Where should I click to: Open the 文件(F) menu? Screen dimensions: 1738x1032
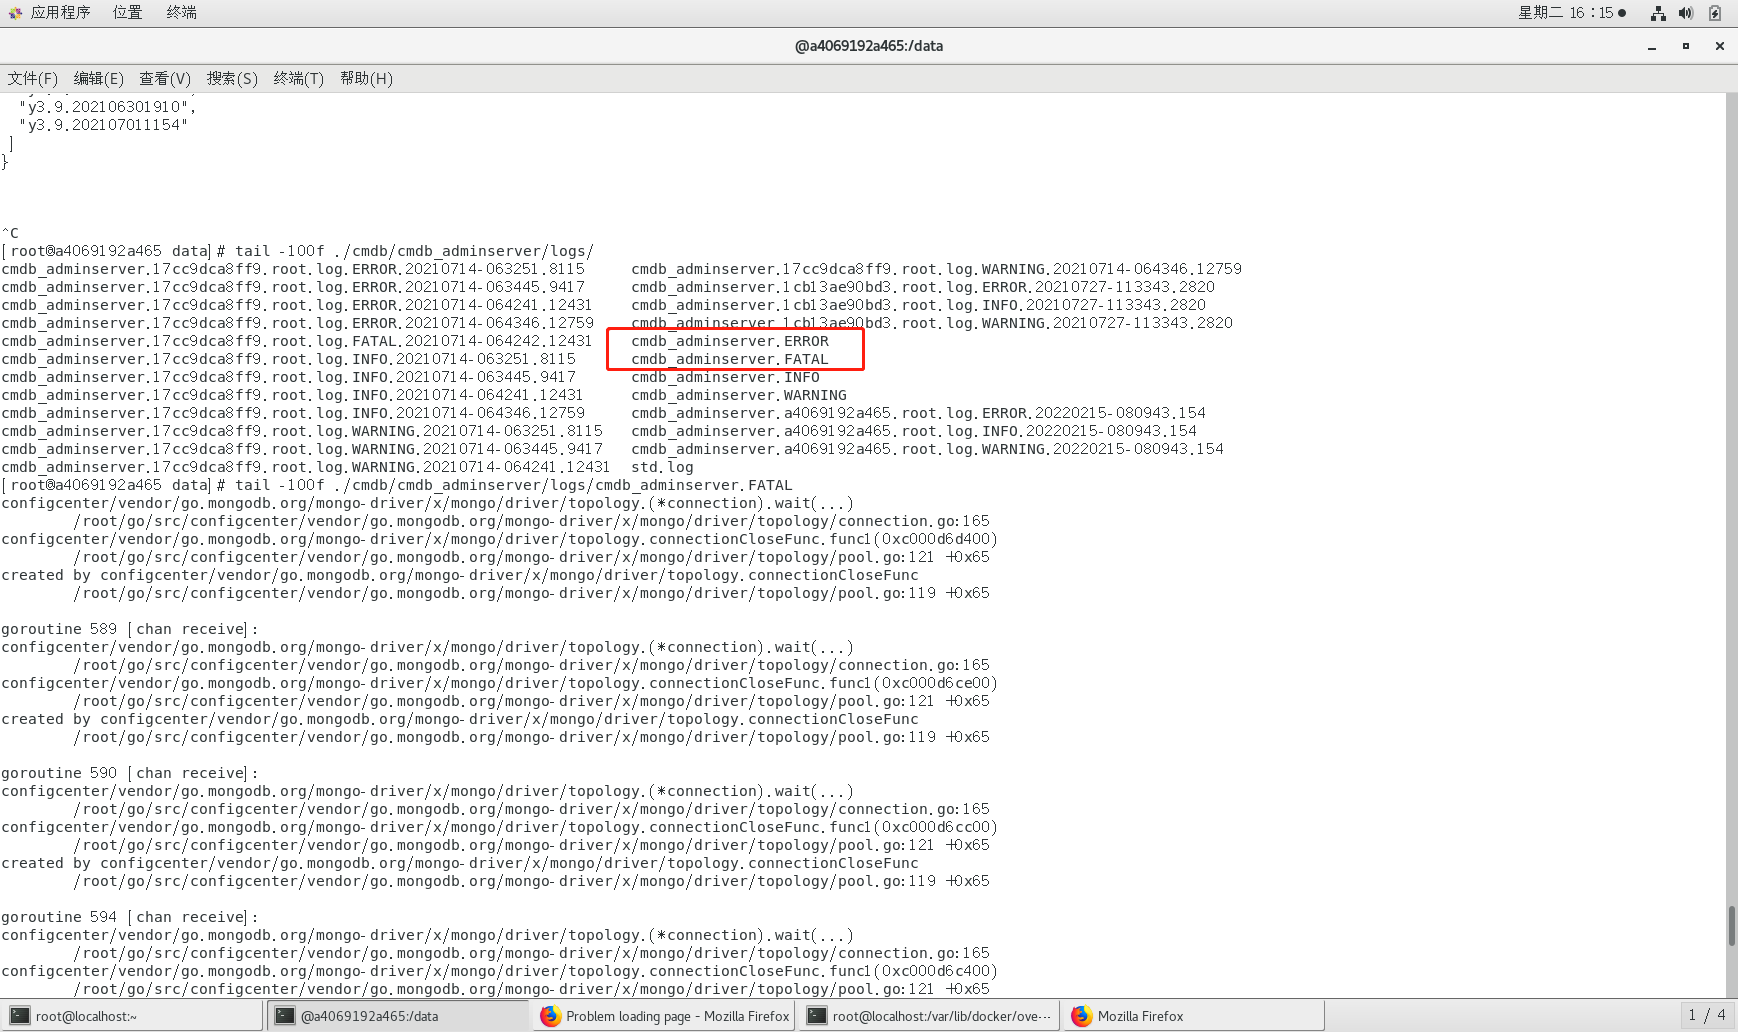[33, 78]
